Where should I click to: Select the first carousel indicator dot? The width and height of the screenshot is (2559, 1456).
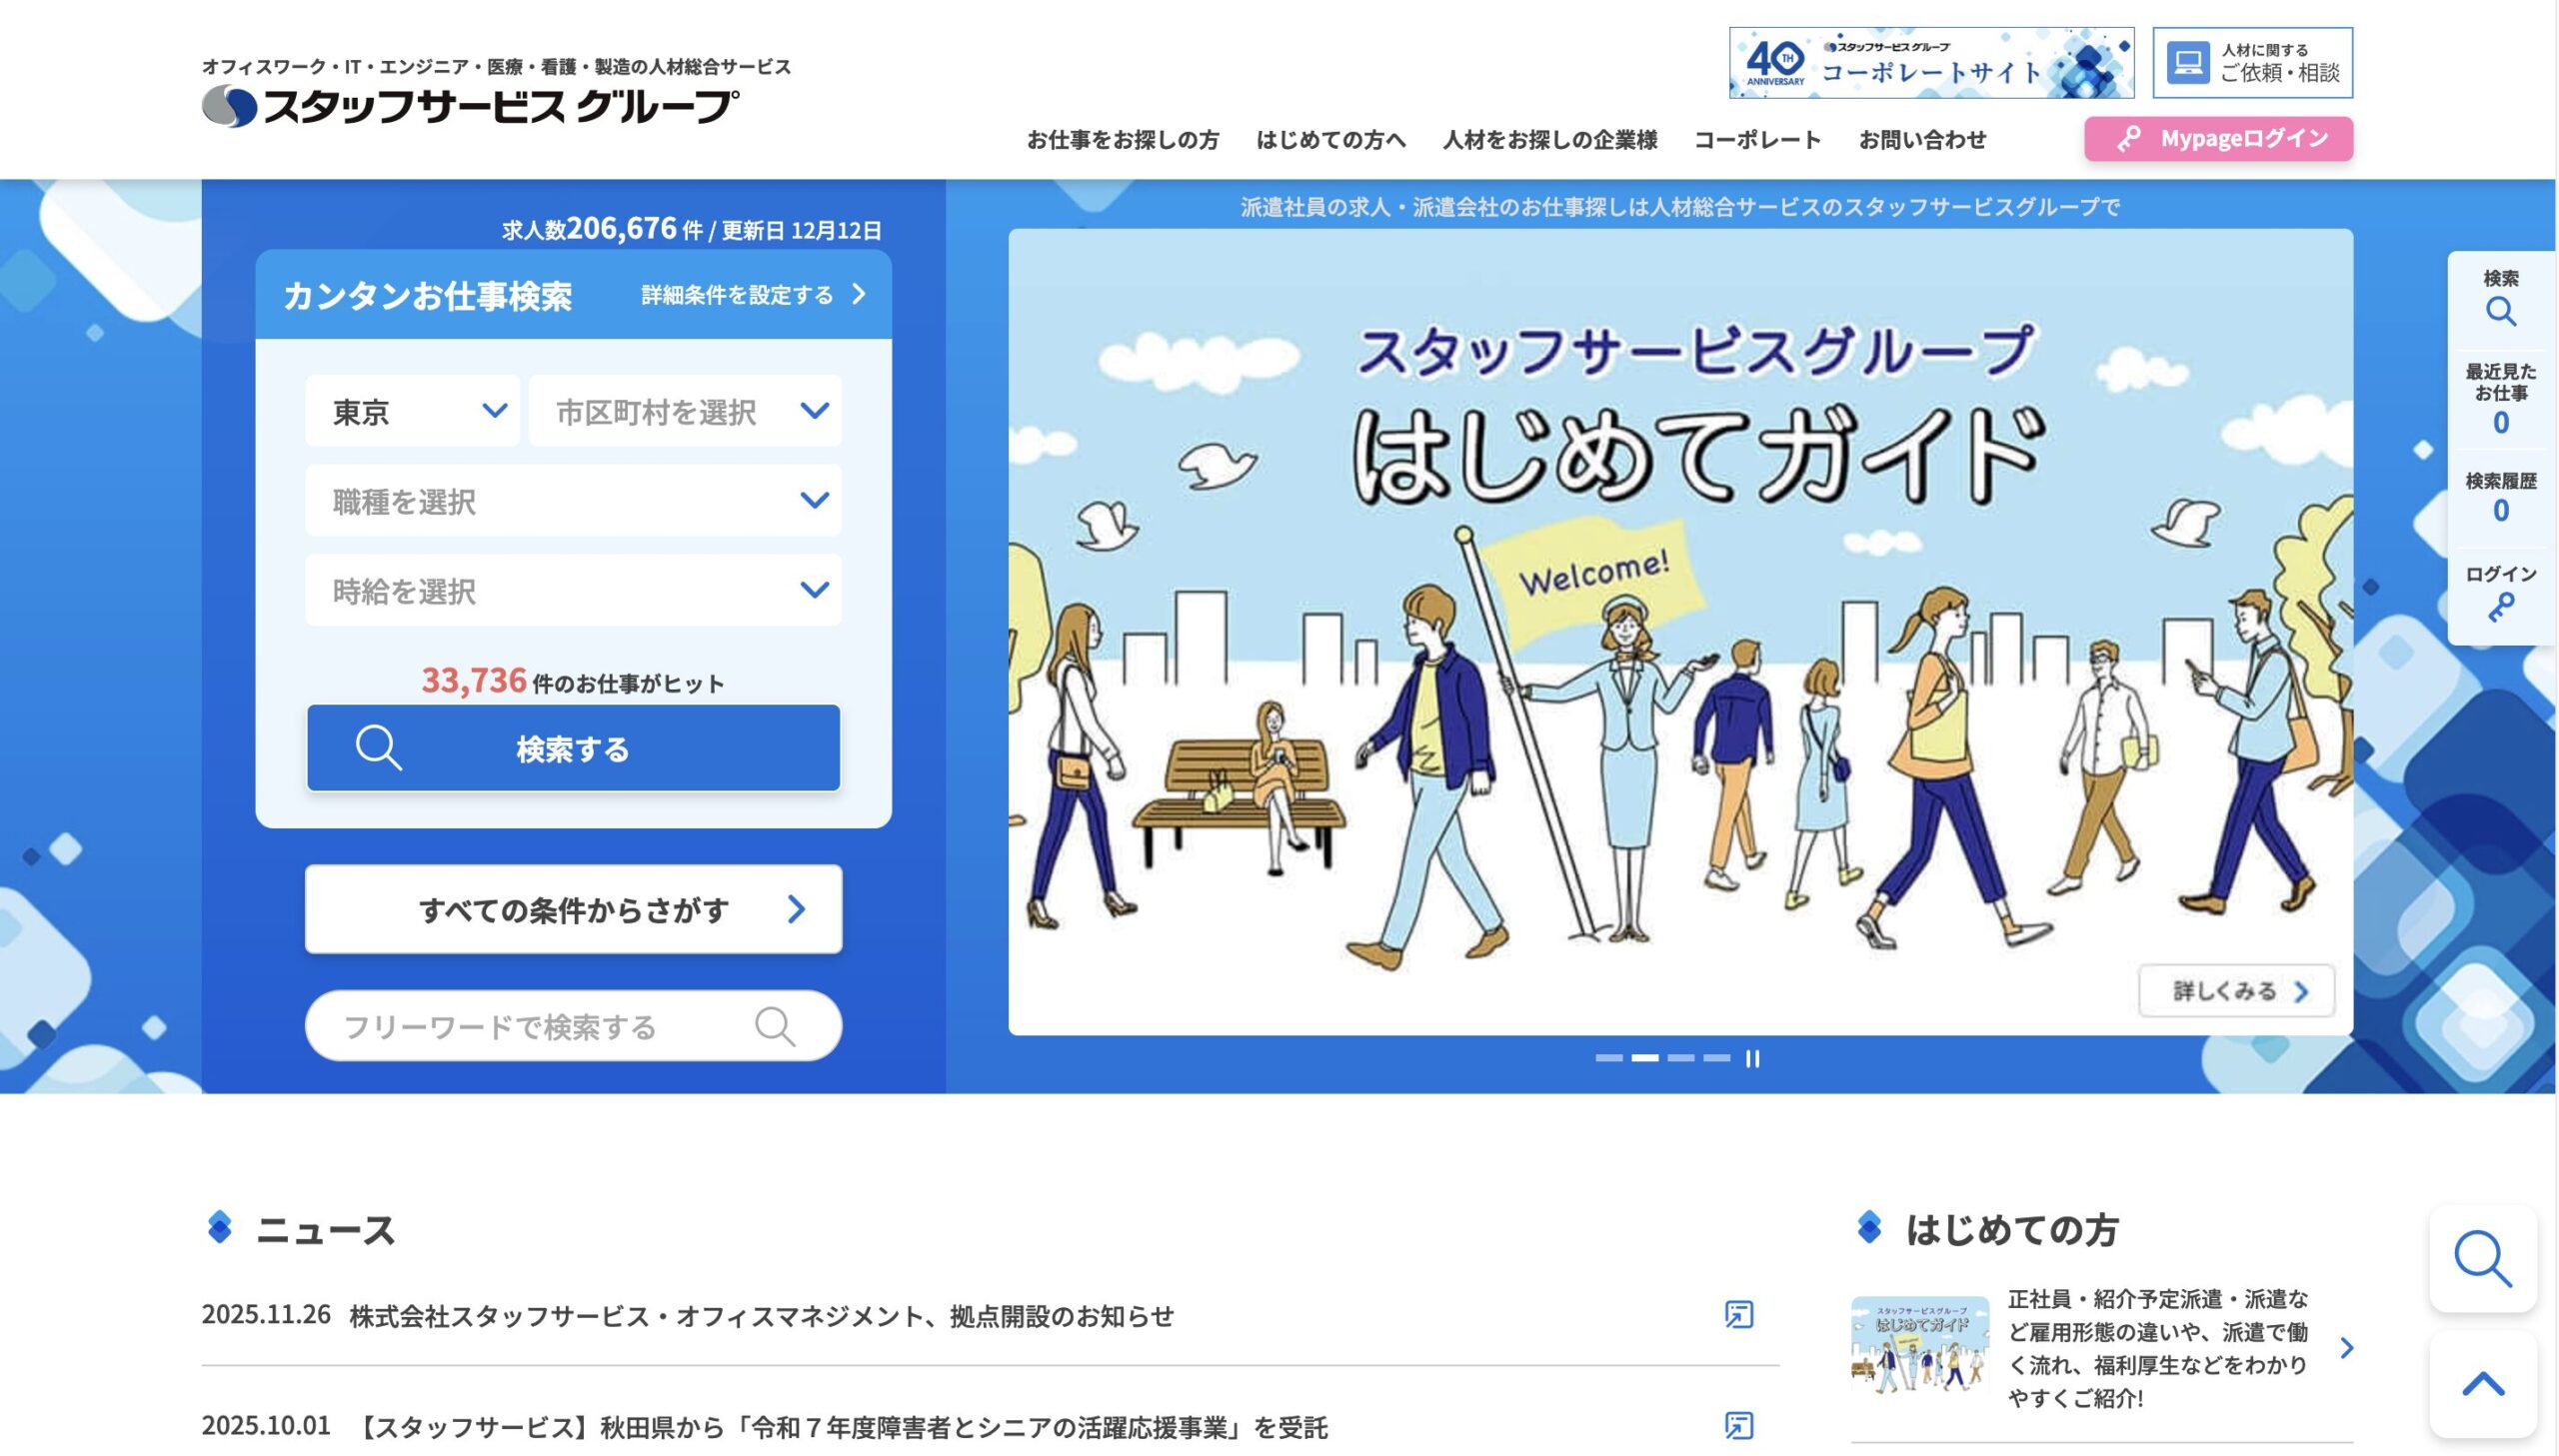click(1612, 1057)
